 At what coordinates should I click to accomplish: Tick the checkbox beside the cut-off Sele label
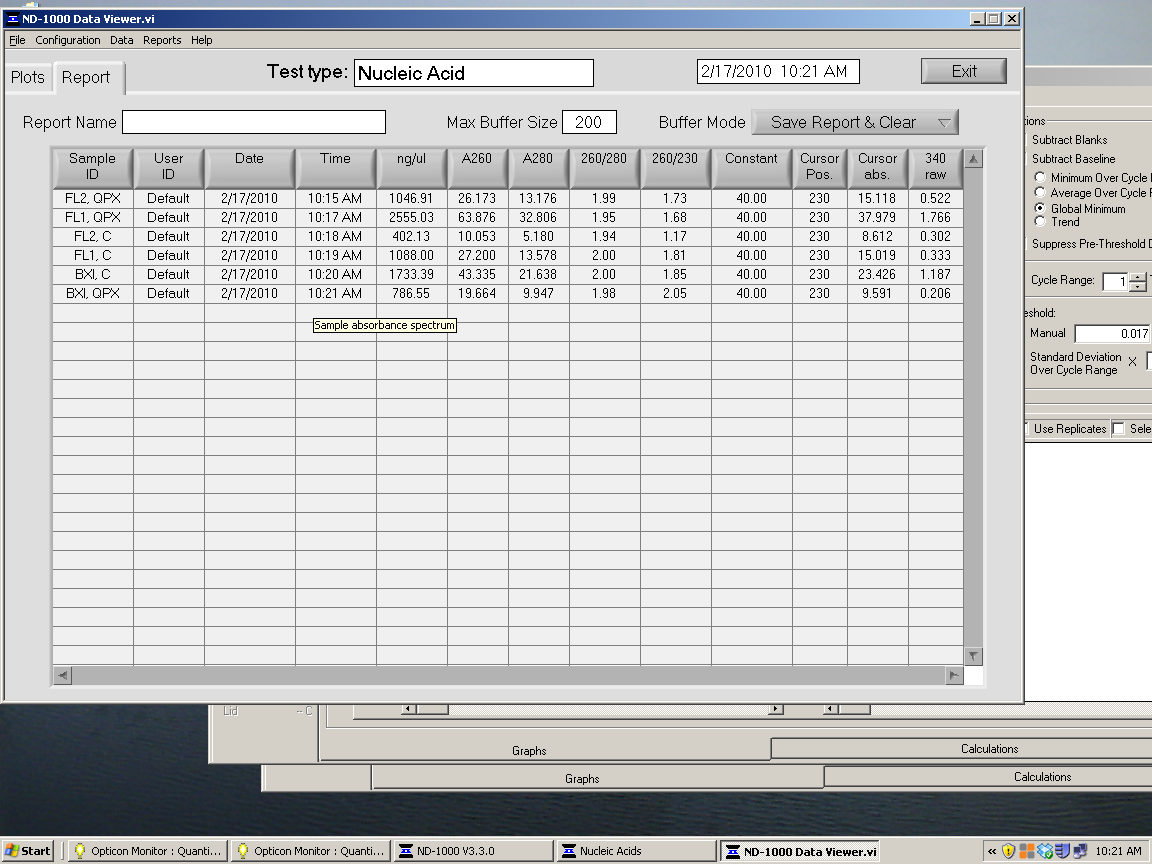pyautogui.click(x=1118, y=429)
